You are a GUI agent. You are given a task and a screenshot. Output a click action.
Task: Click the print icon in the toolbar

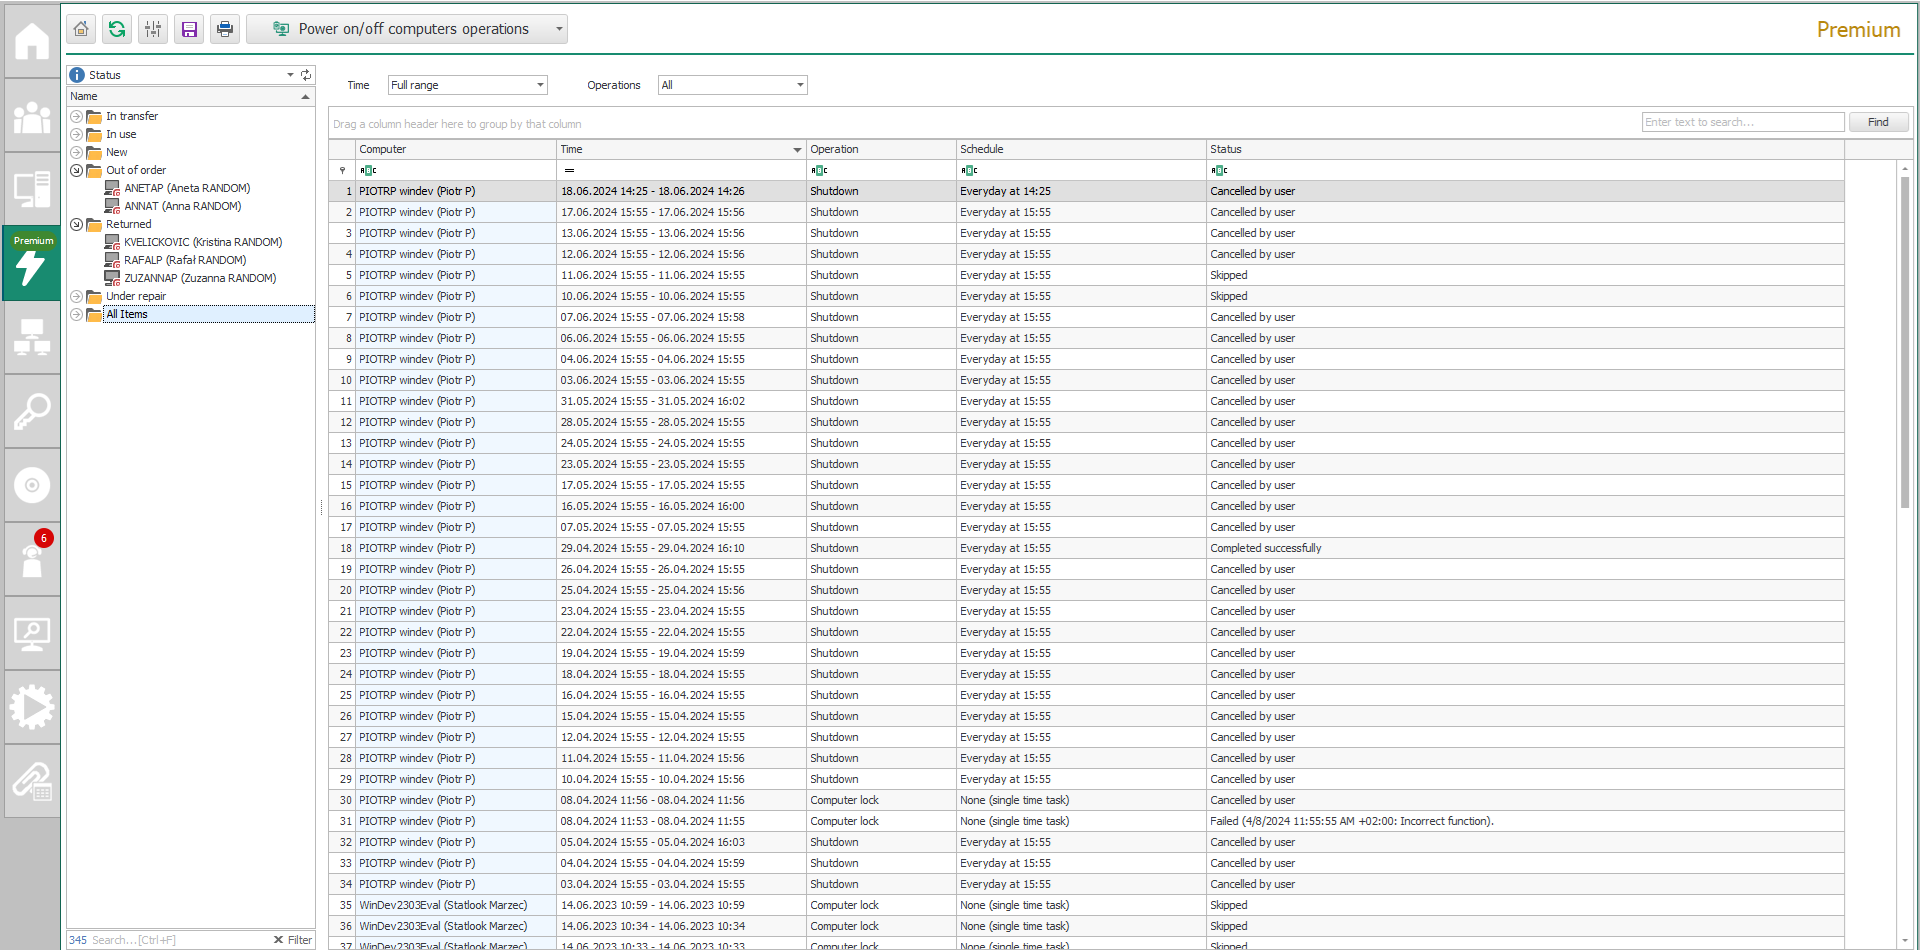225,29
